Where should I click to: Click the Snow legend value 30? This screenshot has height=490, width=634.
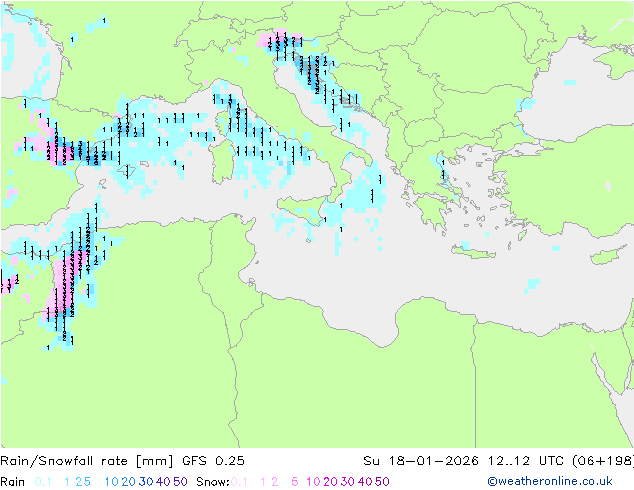pyautogui.click(x=348, y=482)
